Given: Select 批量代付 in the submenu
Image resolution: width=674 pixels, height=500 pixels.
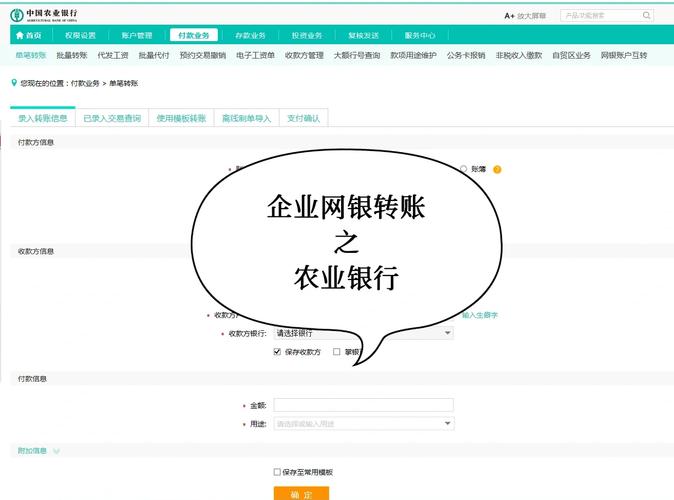Looking at the screenshot, I should 154,55.
